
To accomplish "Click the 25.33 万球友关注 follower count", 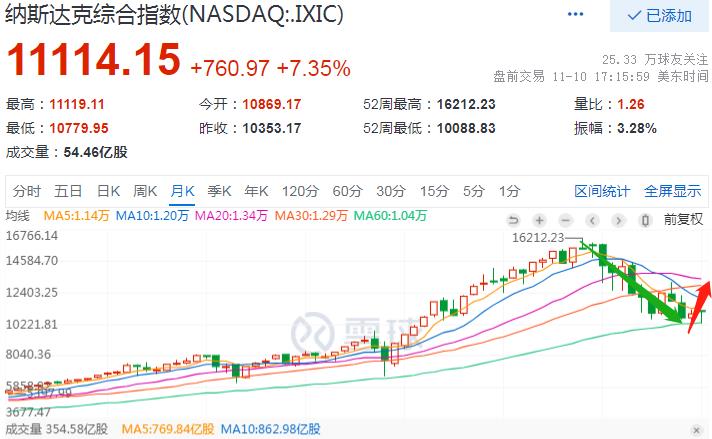I will 655,59.
